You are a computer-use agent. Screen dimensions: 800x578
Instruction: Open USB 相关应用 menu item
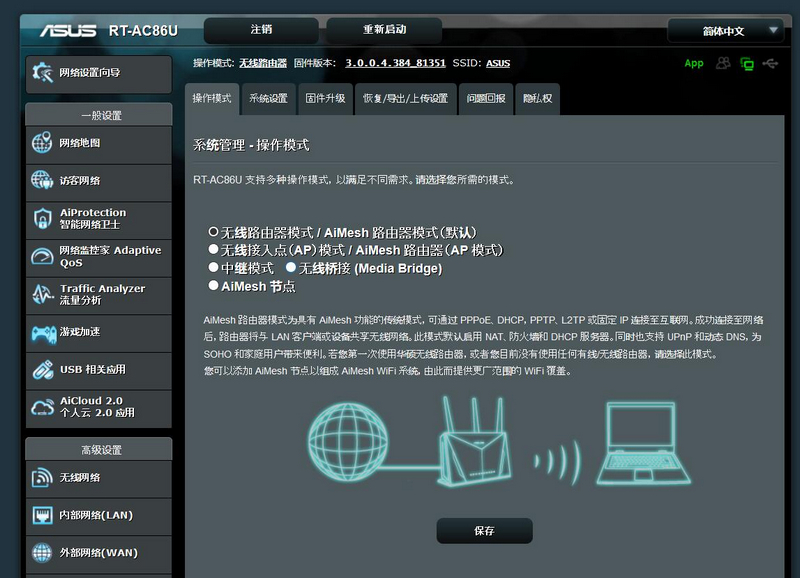pyautogui.click(x=98, y=371)
